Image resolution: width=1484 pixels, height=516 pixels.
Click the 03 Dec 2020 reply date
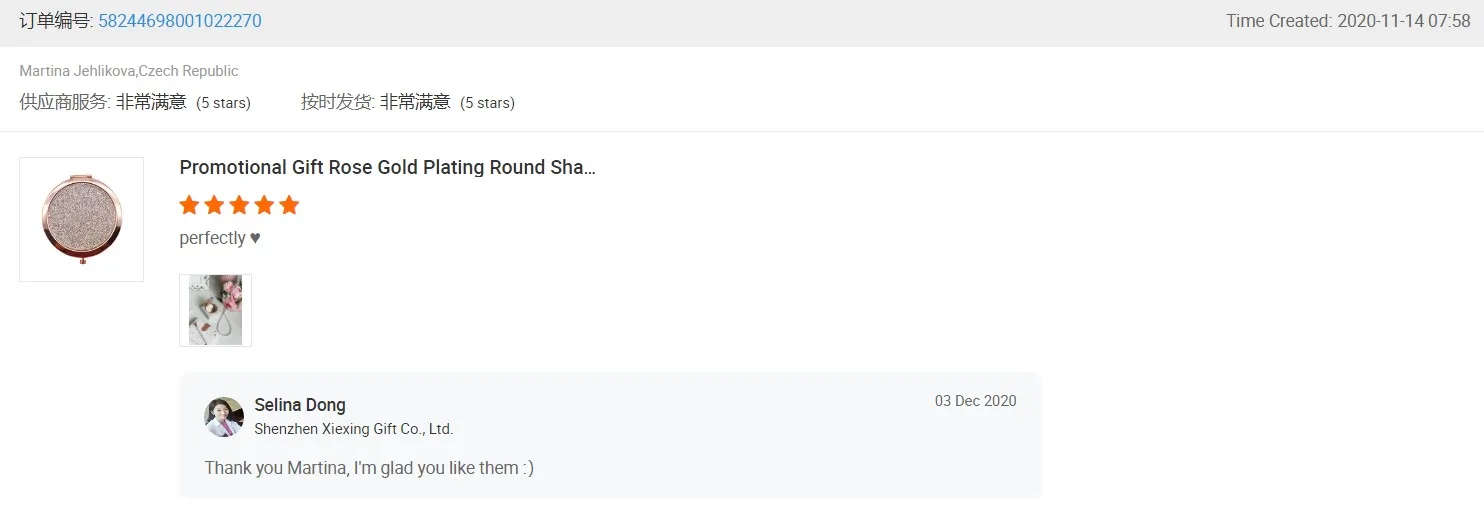pos(975,401)
